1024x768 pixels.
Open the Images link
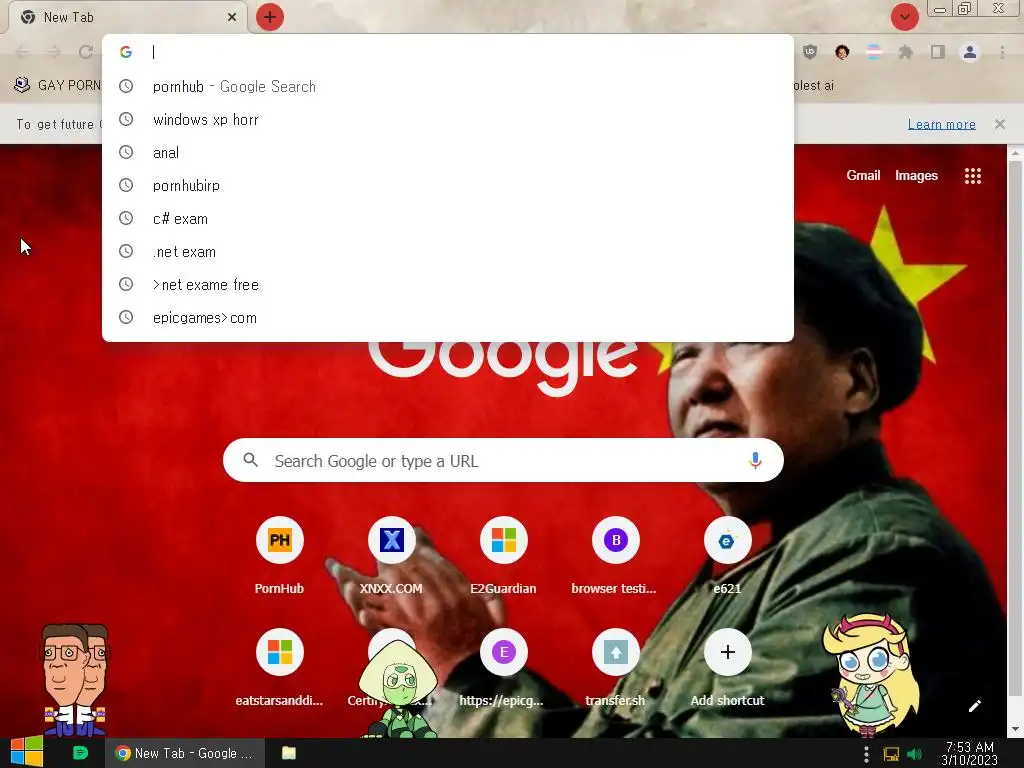916,175
